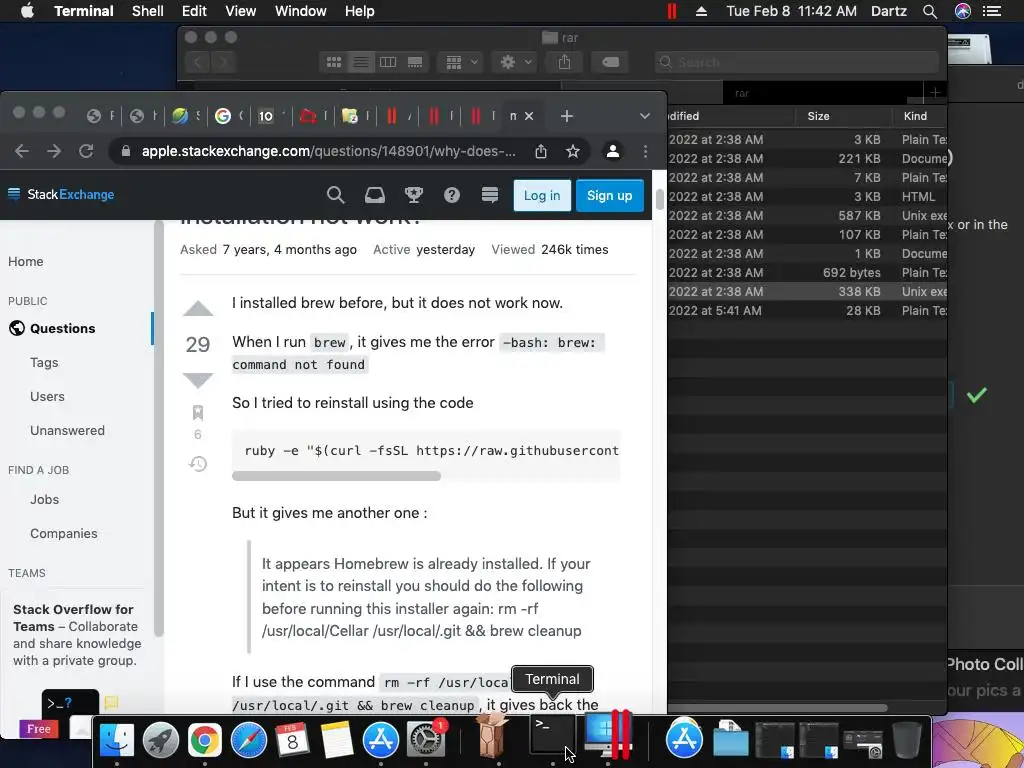Screen dimensions: 1024x768
Task: Sort Finder list by Kind column
Action: coord(915,116)
